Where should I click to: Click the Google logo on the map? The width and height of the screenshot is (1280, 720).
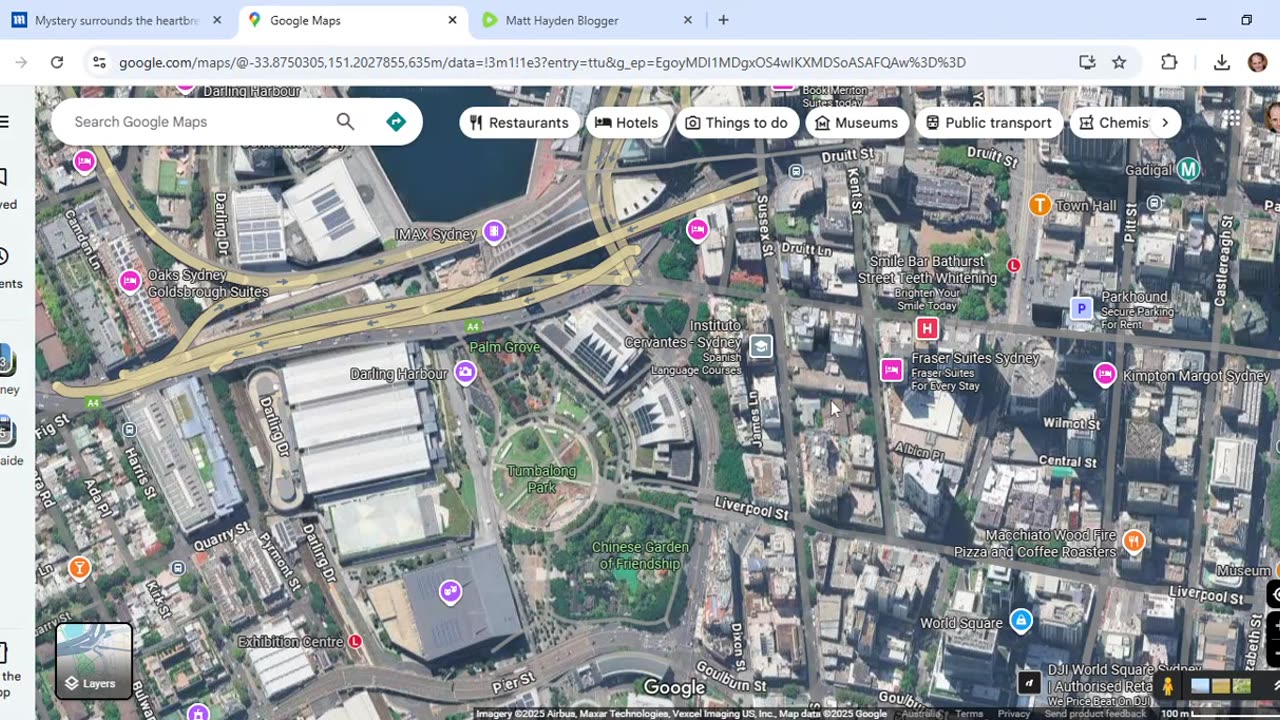tap(674, 688)
